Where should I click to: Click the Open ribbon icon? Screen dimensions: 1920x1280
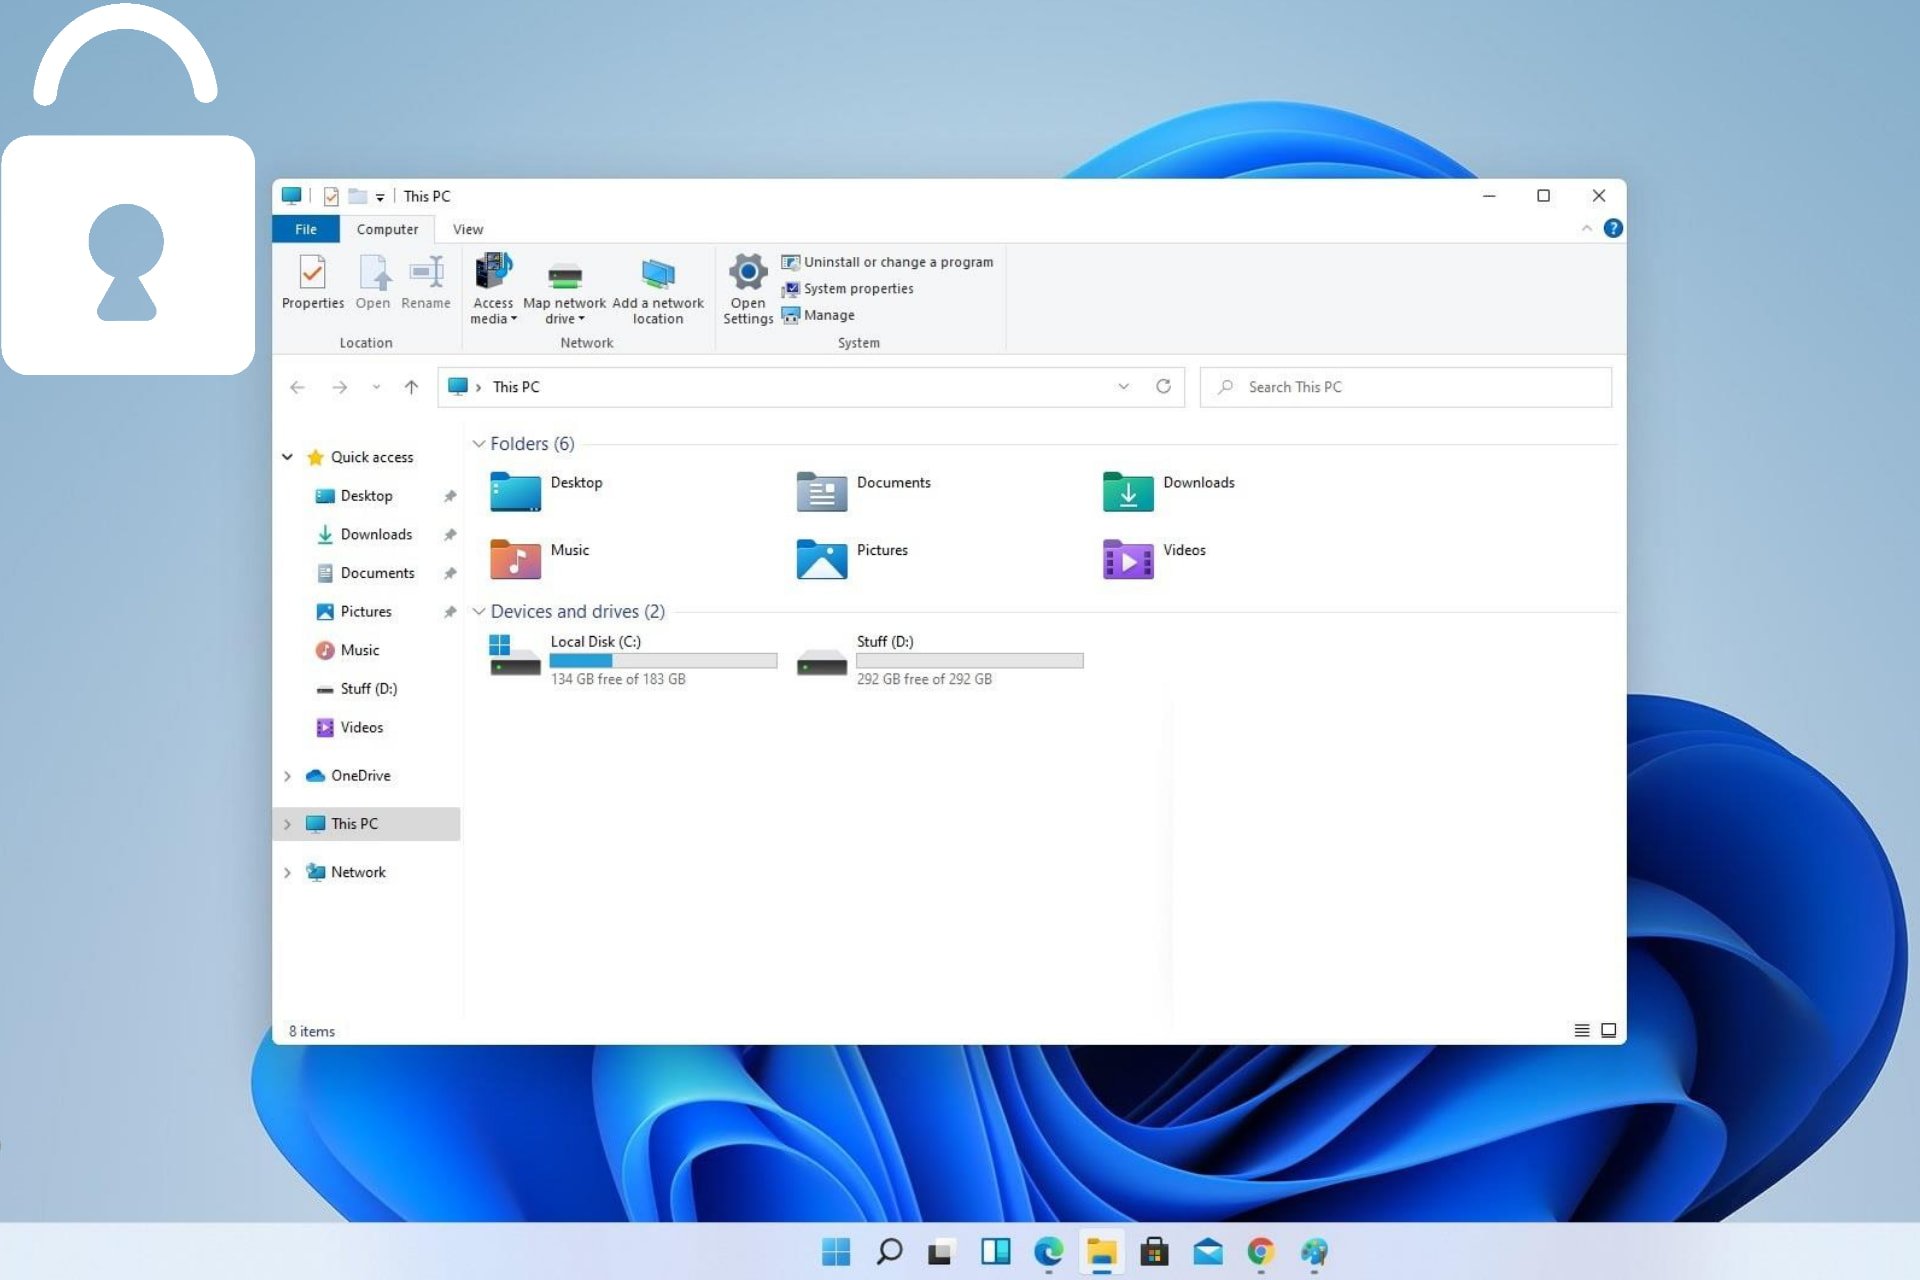373,272
